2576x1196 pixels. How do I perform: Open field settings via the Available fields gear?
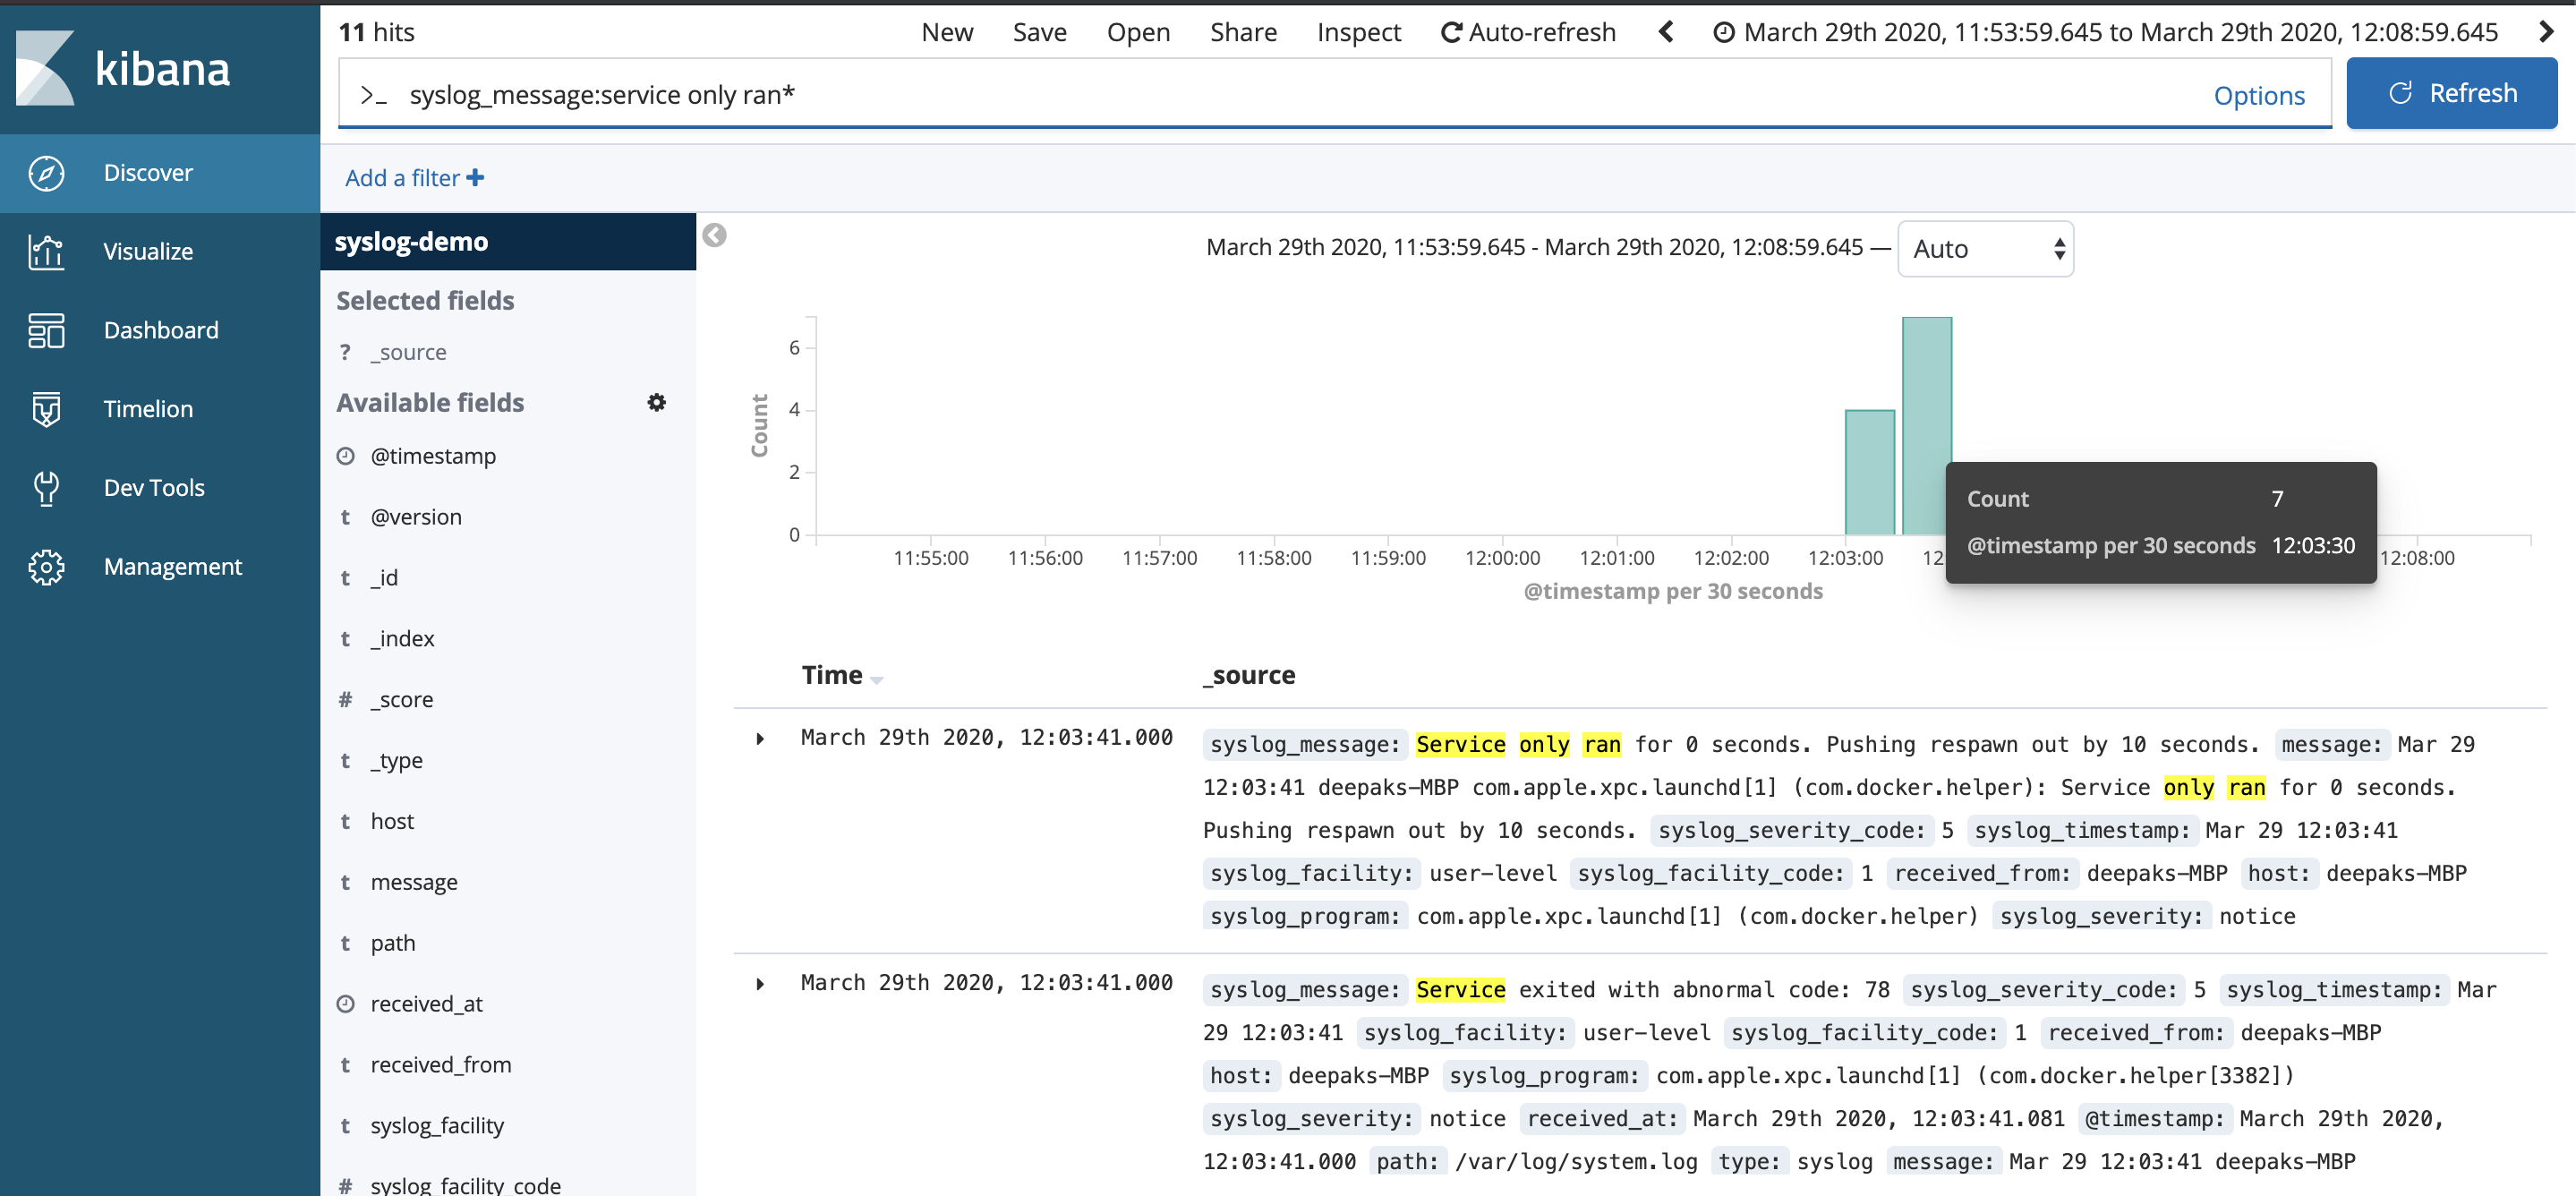pos(656,402)
